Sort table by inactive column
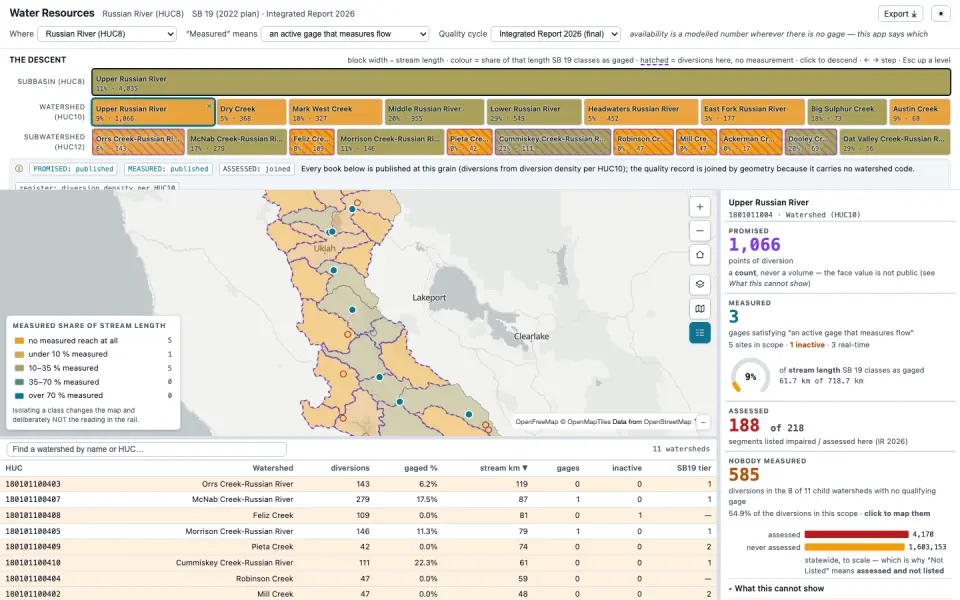The height and width of the screenshot is (600, 960). pyautogui.click(x=627, y=468)
